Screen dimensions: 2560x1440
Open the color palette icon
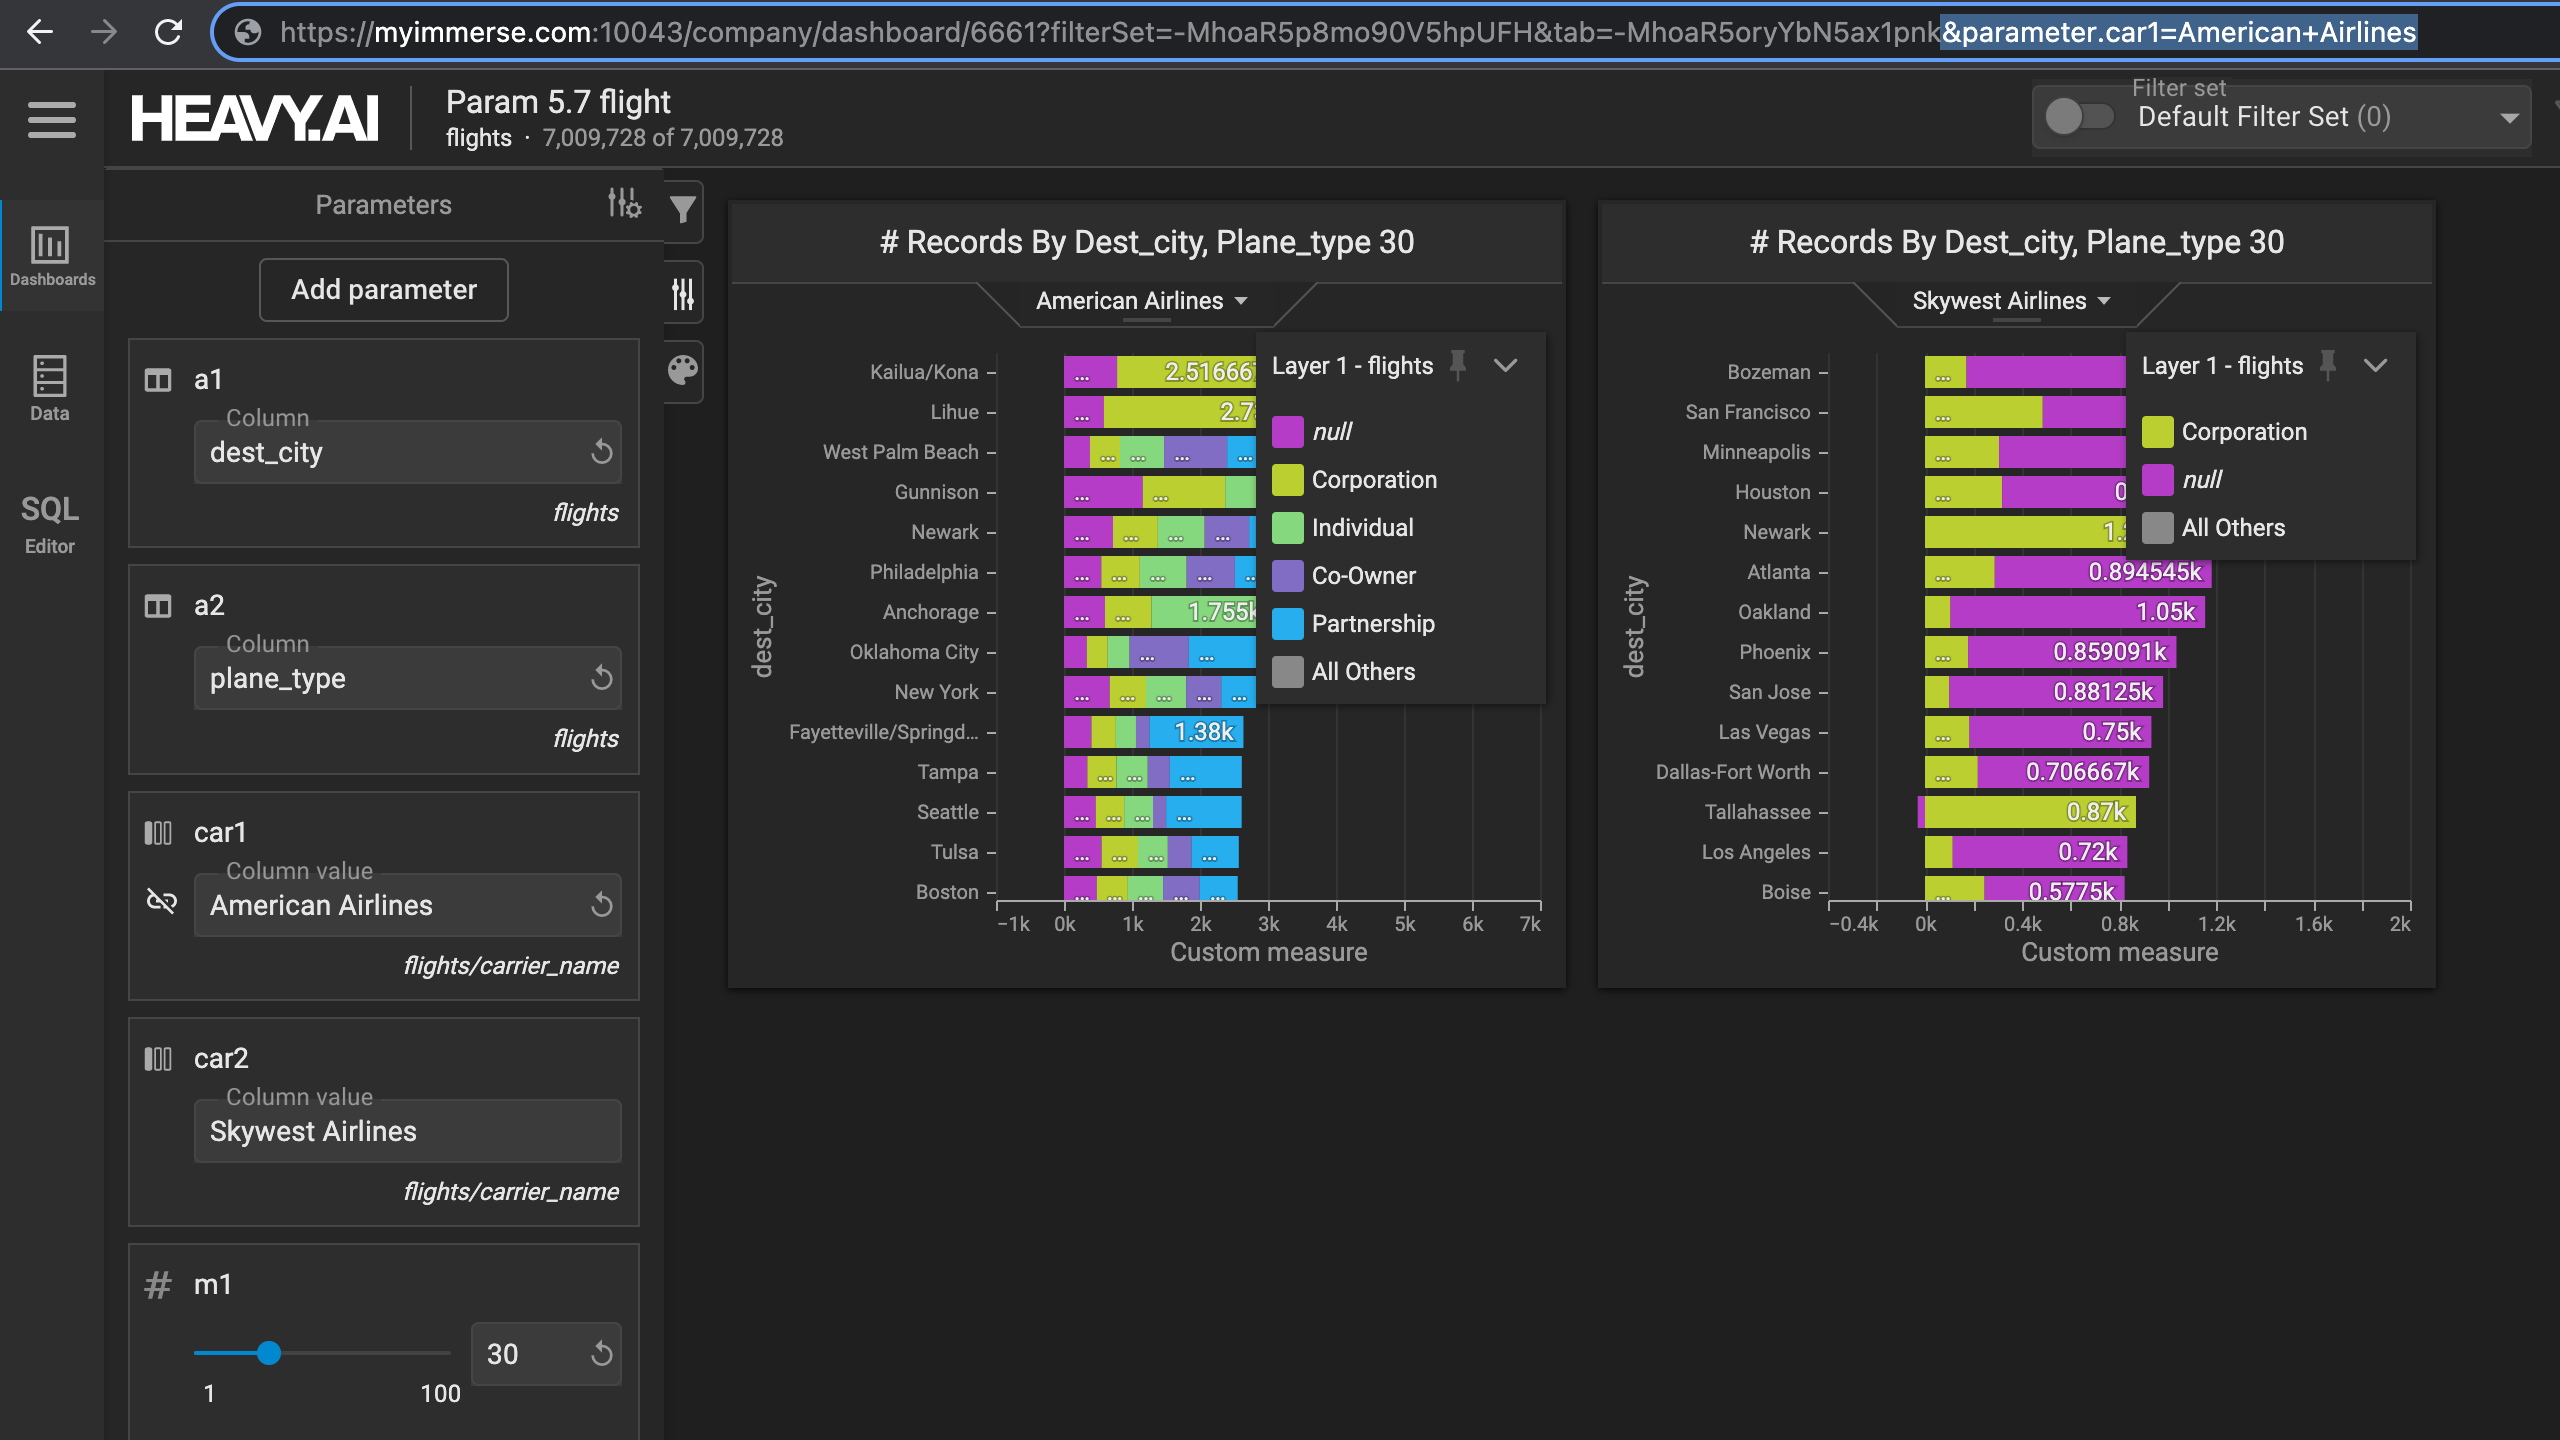pos(683,371)
